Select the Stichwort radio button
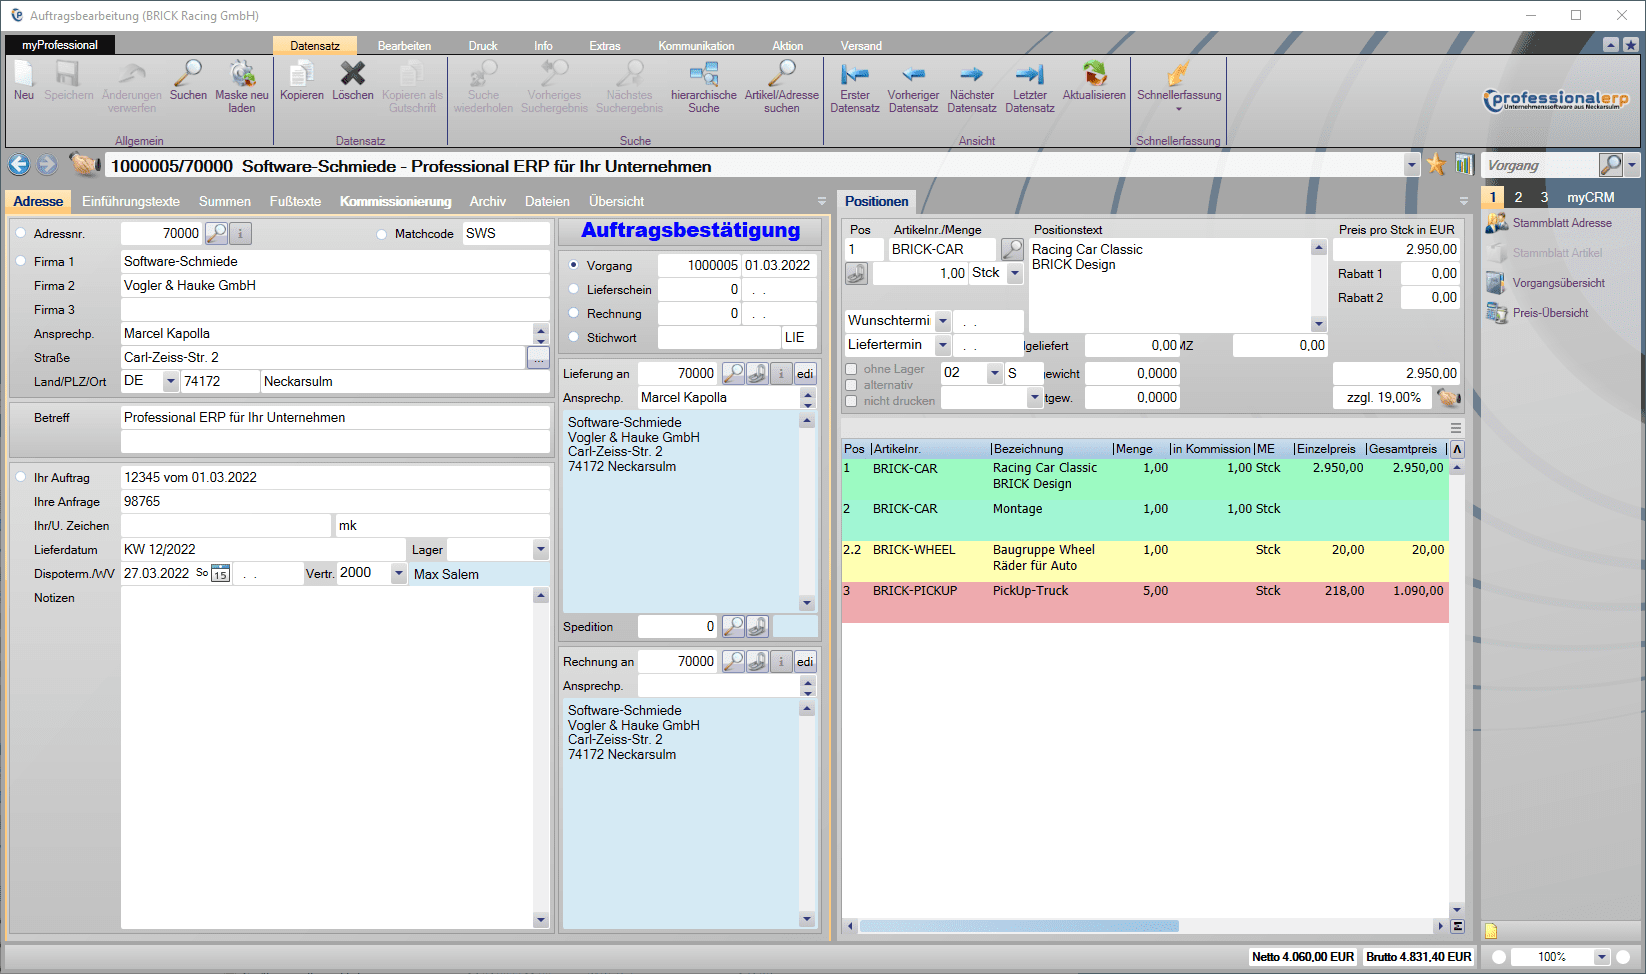The height and width of the screenshot is (974, 1646). pos(574,337)
